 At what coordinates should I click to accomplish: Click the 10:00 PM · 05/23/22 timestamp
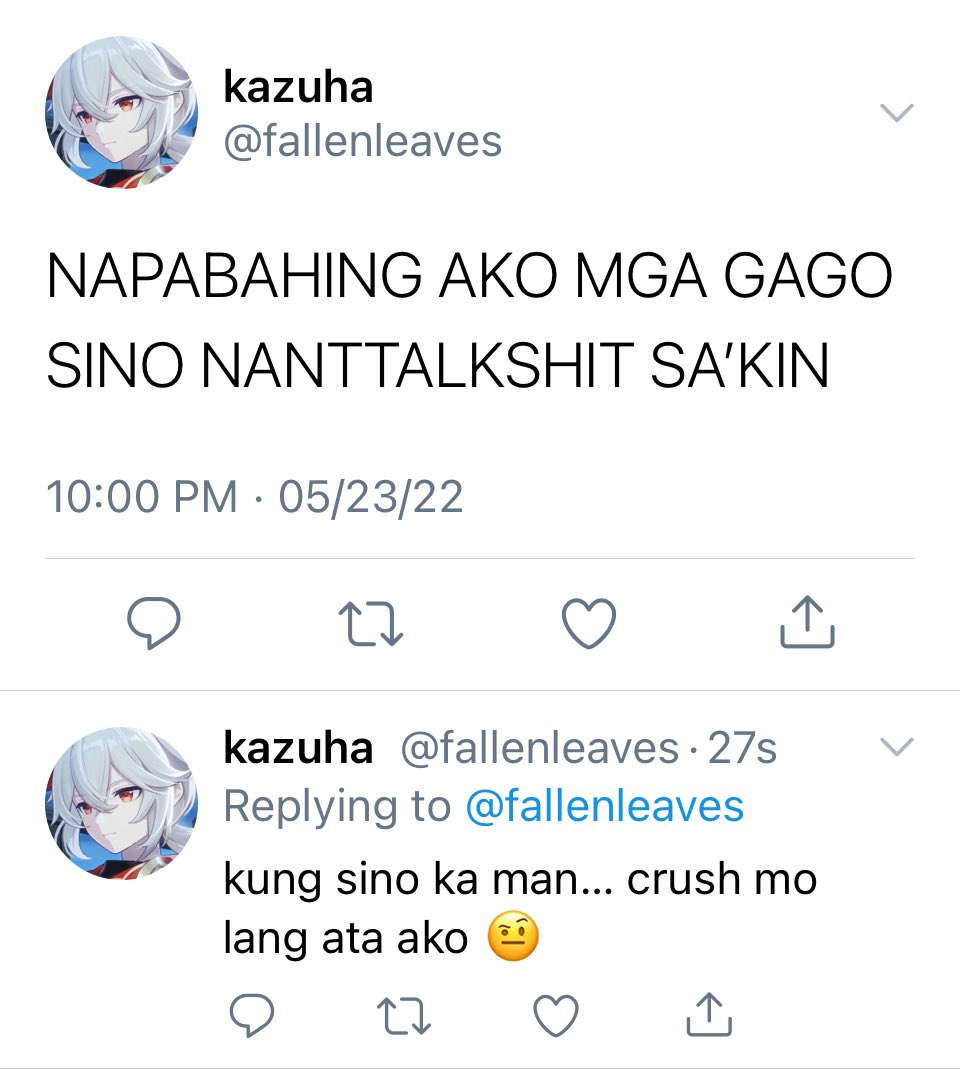pyautogui.click(x=255, y=496)
